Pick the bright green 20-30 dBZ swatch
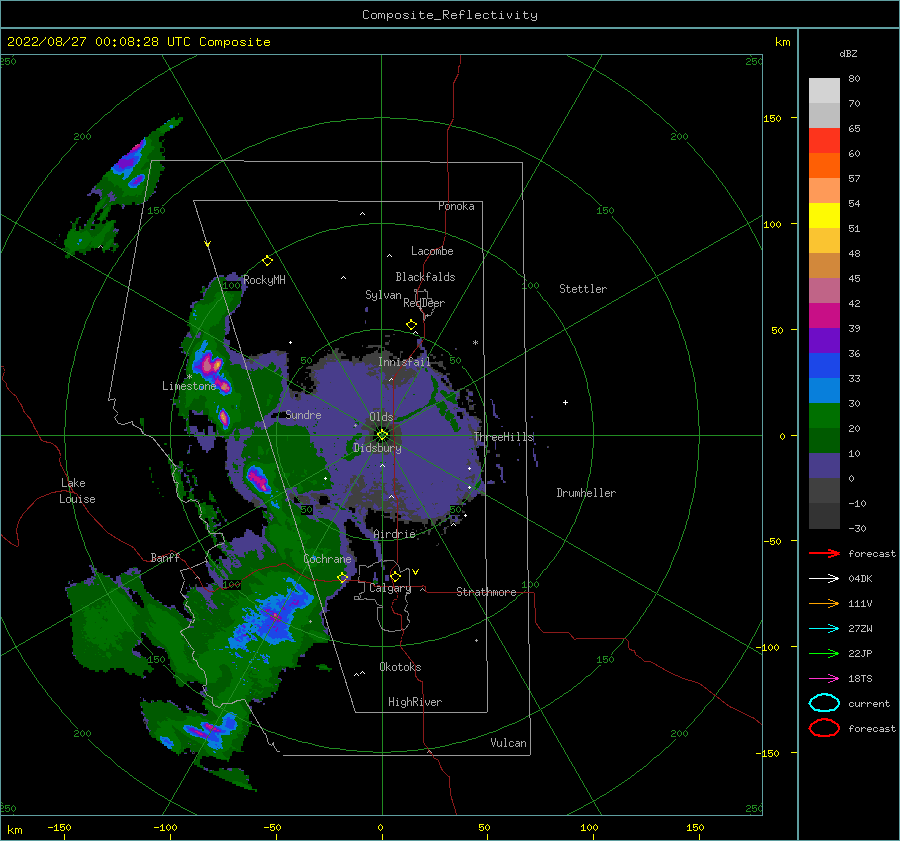Screen dimensions: 900x841 (x=824, y=415)
